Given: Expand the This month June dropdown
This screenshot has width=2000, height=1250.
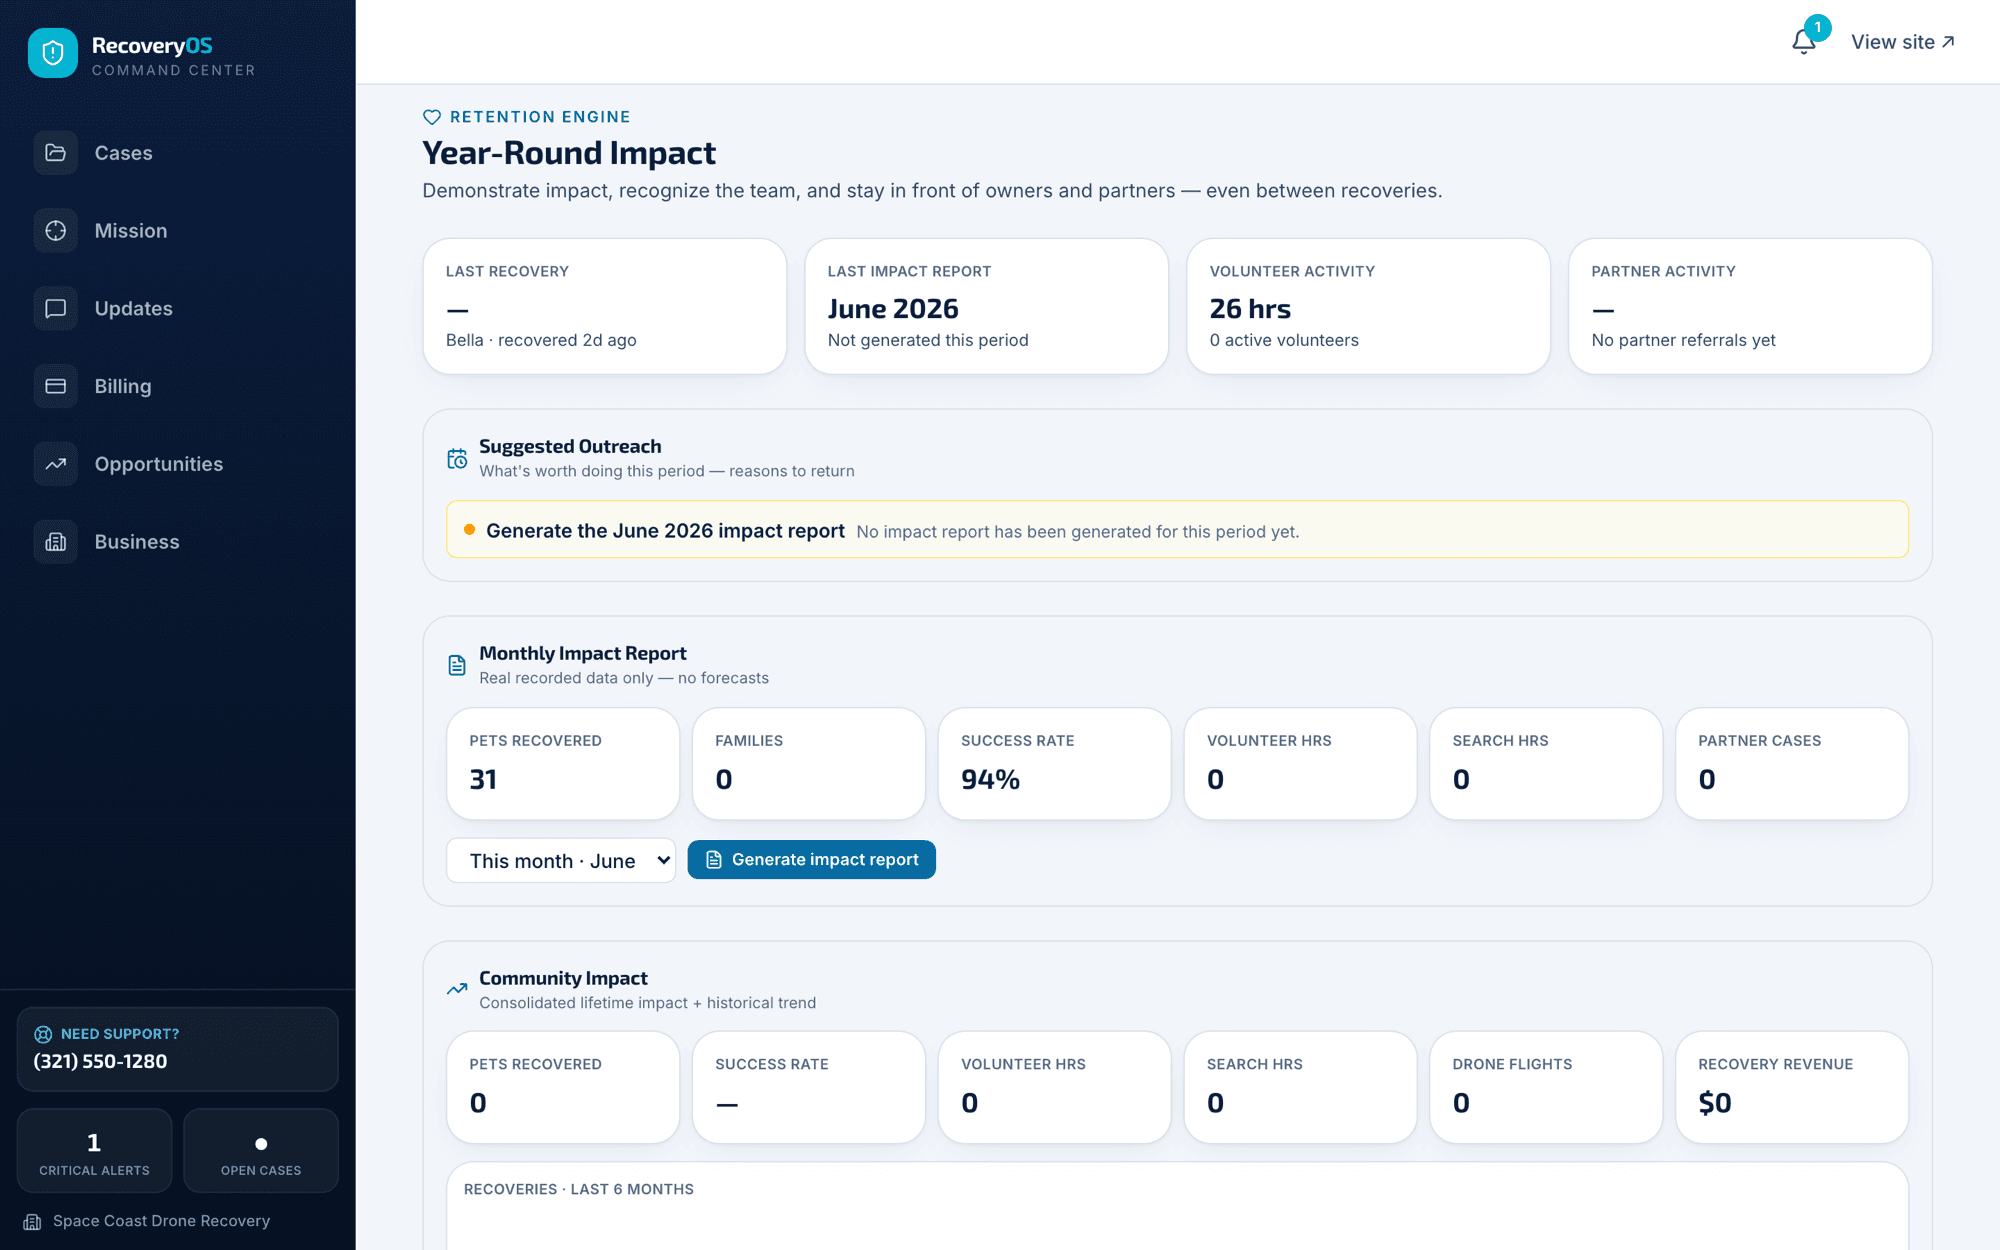Looking at the screenshot, I should tap(561, 860).
